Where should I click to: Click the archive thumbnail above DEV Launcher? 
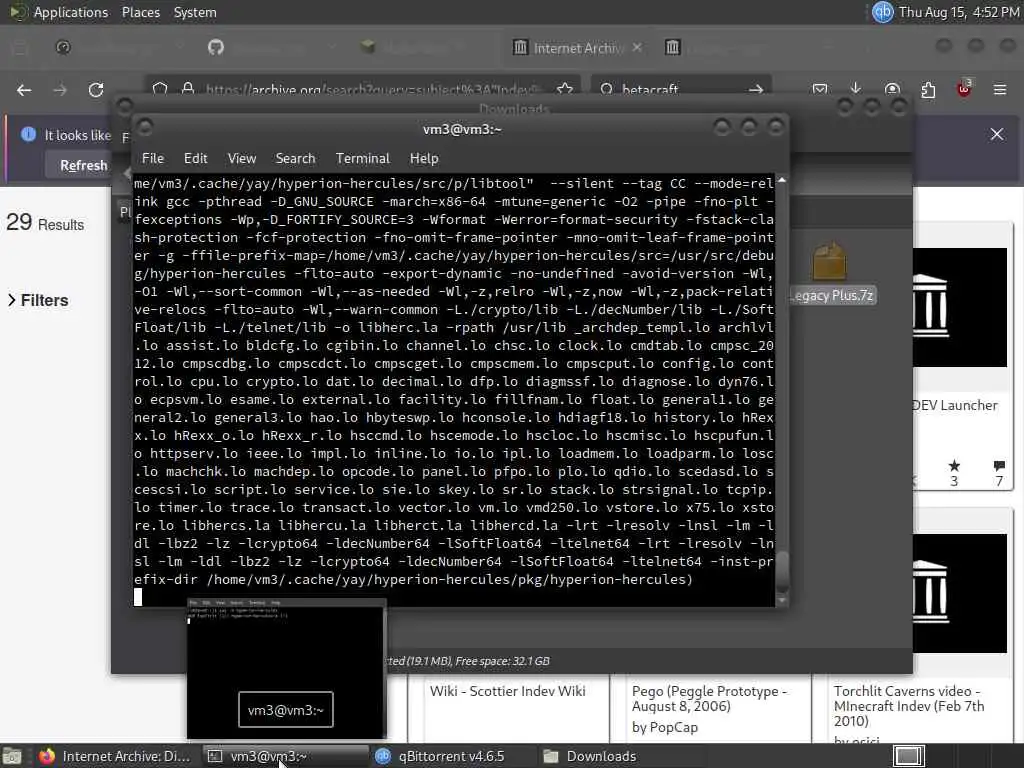(959, 307)
